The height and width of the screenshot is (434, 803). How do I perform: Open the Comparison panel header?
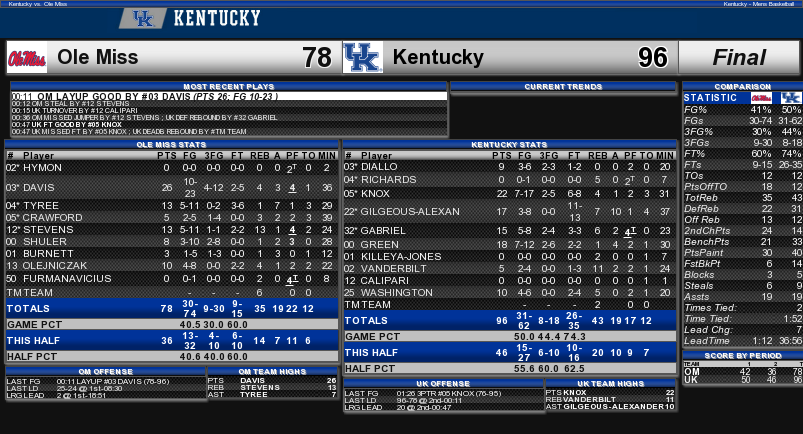743,87
